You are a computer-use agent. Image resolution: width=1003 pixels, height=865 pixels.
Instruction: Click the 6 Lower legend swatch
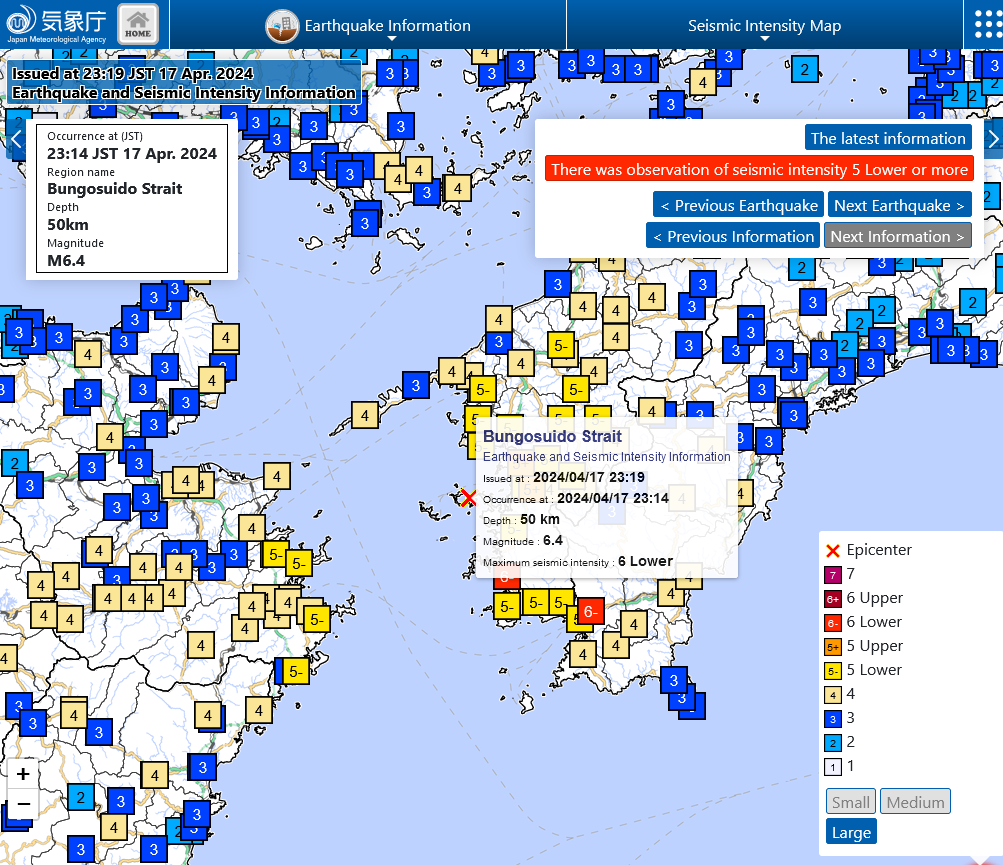pos(832,623)
